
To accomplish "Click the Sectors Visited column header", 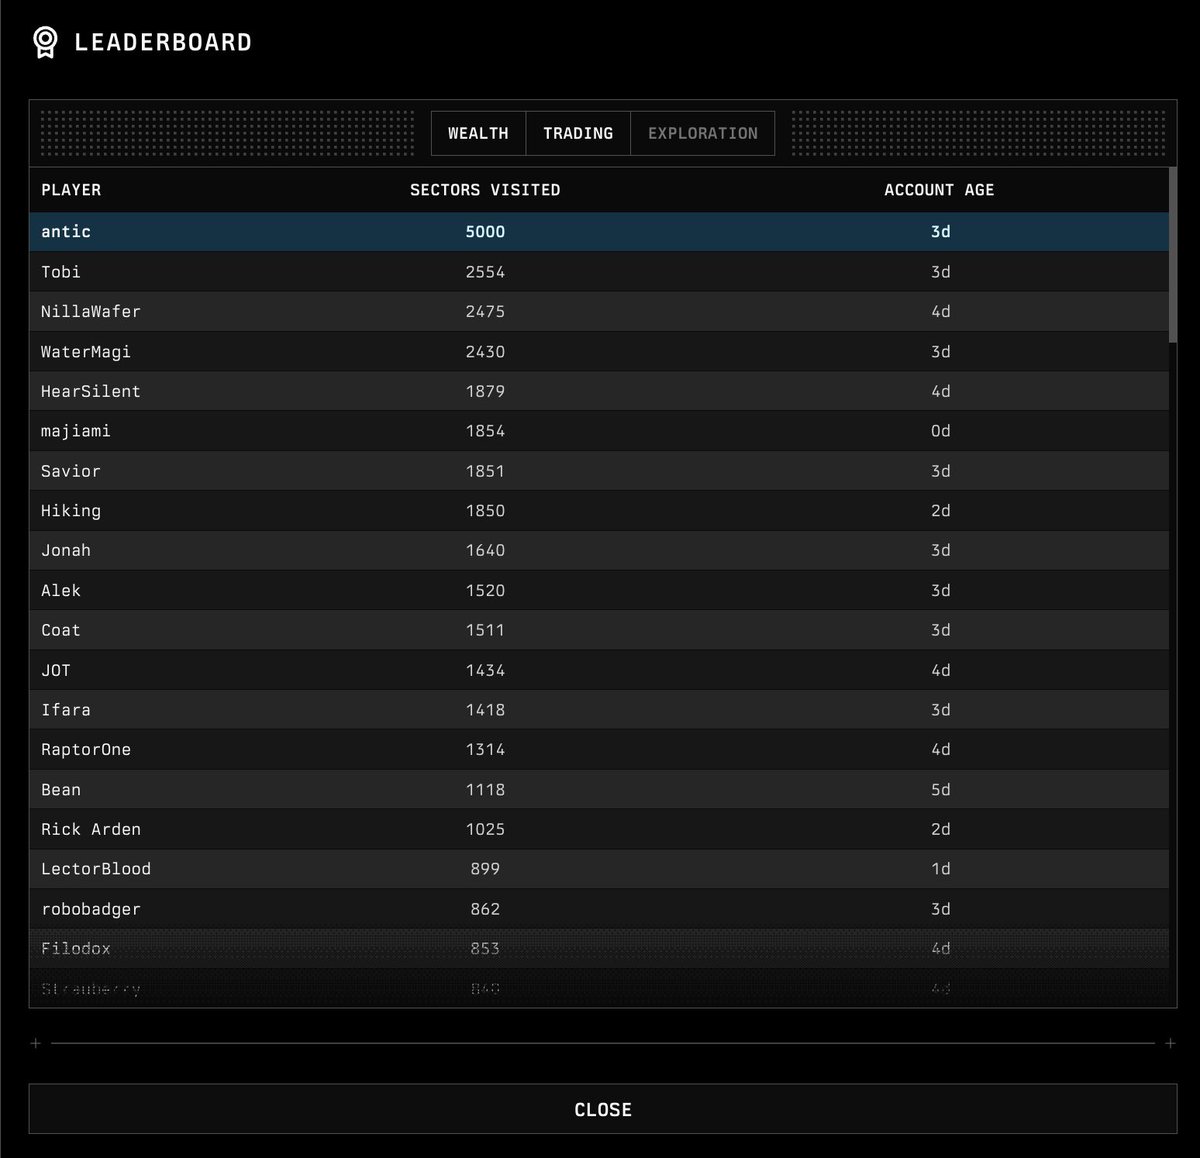I will (485, 190).
